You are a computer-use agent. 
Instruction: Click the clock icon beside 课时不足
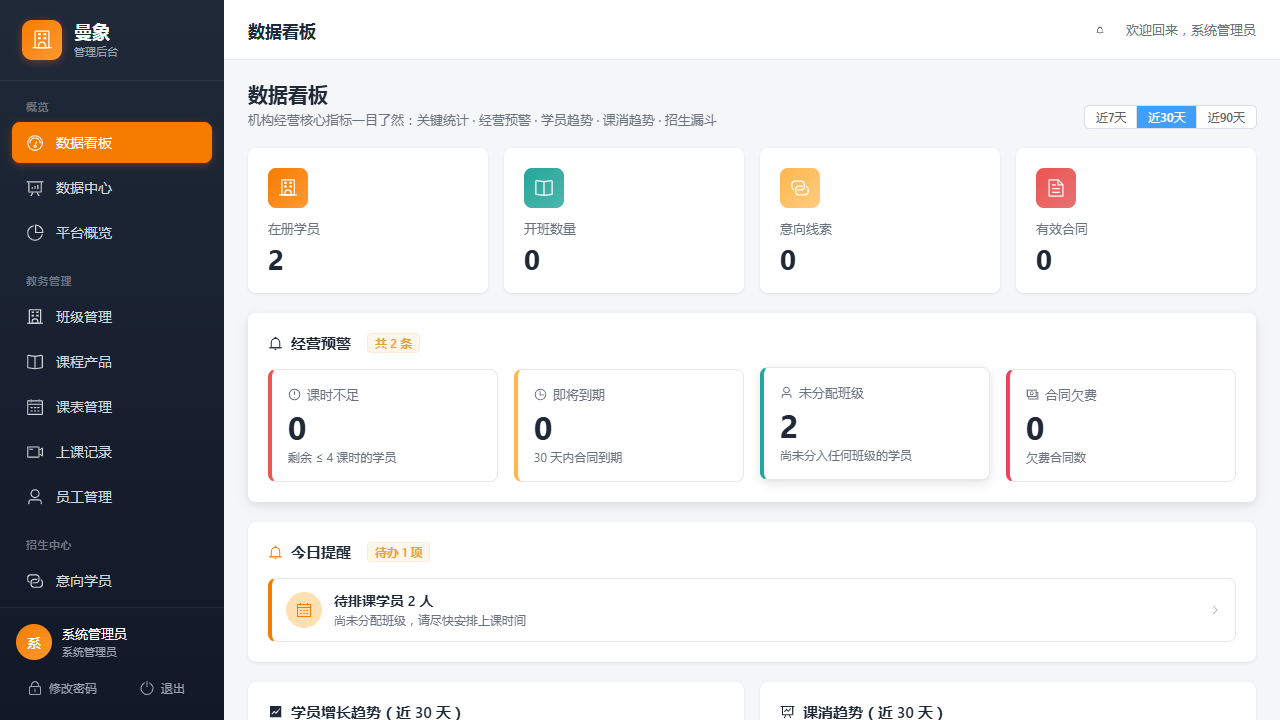pos(294,395)
